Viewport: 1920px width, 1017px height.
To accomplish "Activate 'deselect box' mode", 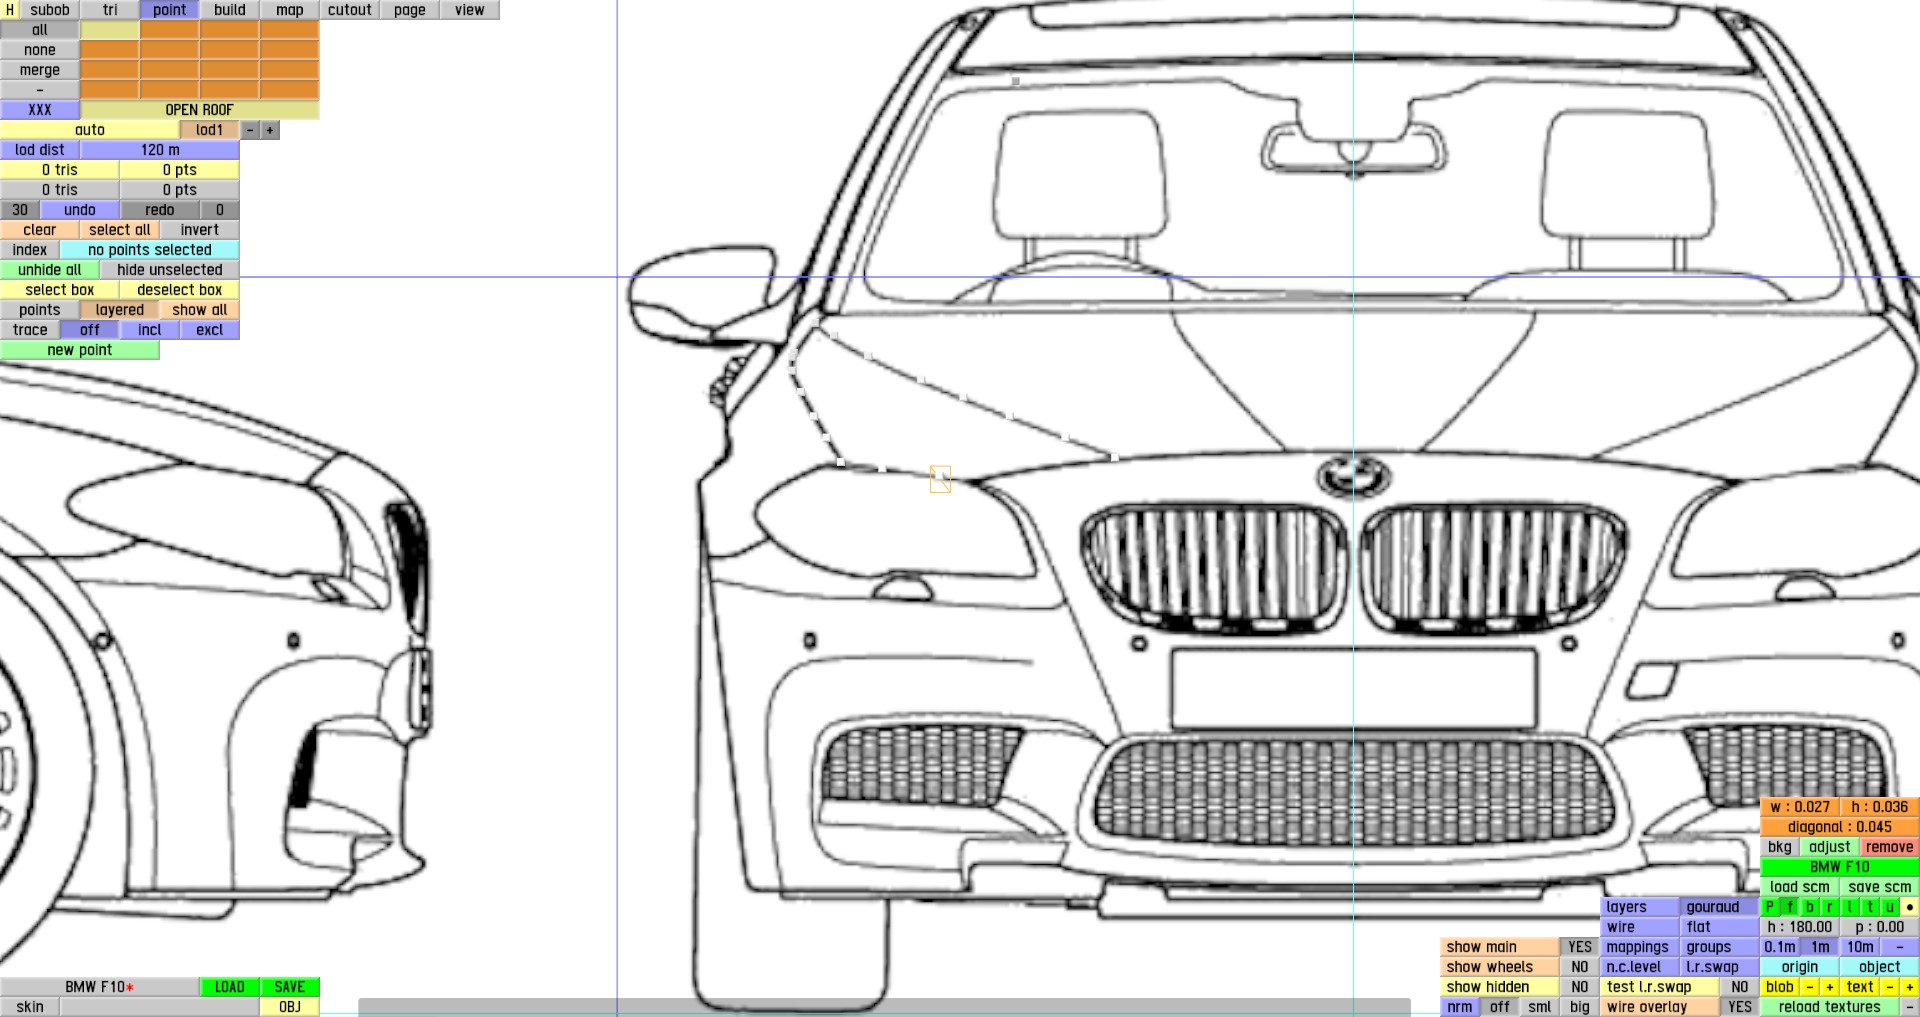I will click(180, 290).
